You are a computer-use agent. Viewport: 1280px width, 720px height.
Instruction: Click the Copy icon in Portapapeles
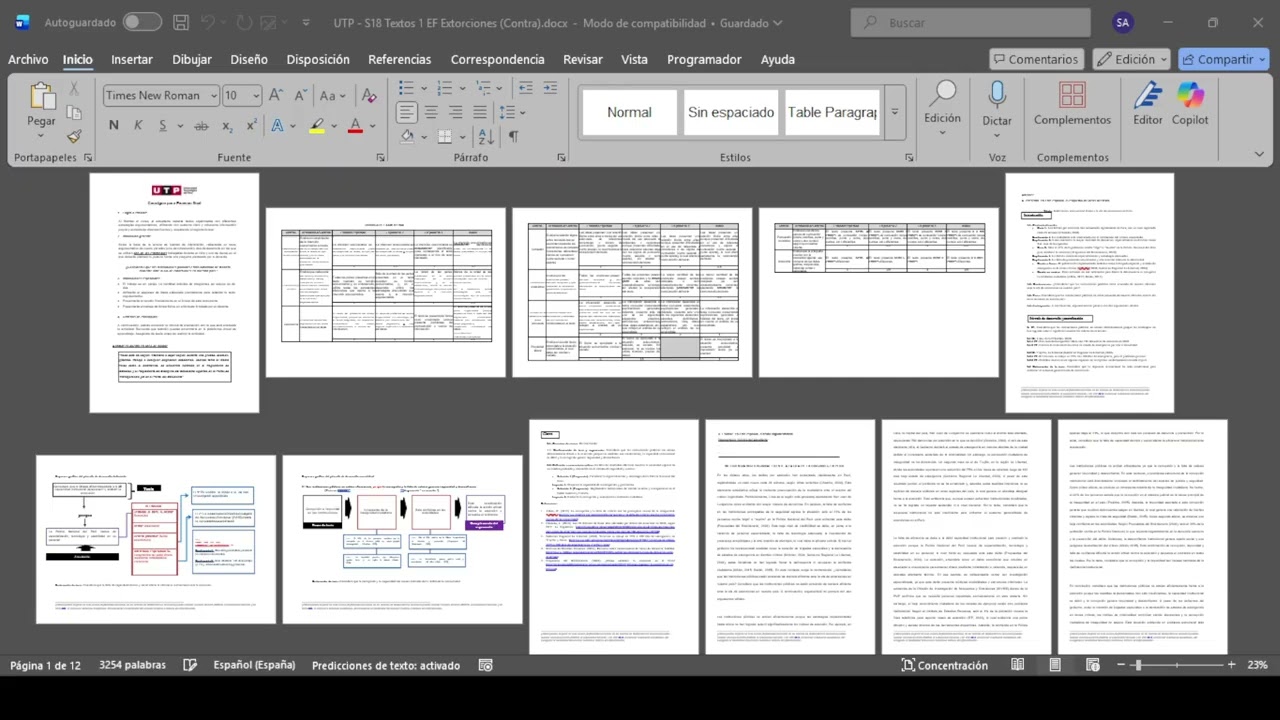[73, 113]
